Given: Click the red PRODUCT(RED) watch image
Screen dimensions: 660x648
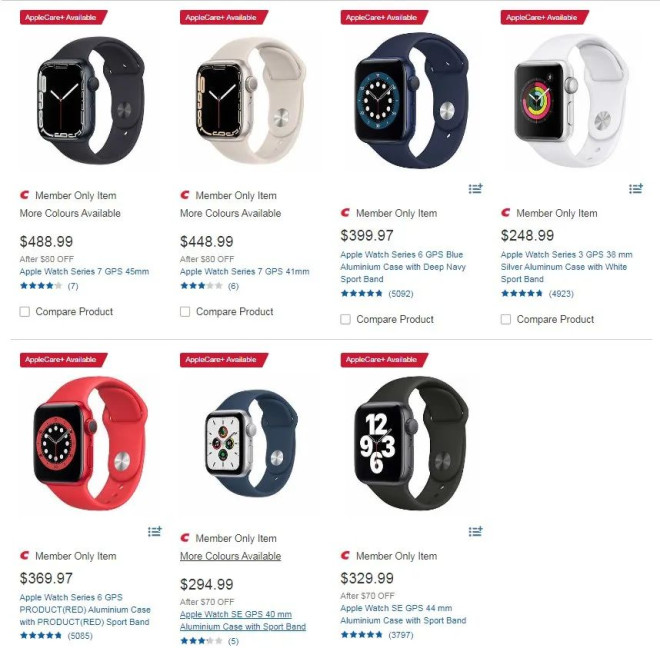Looking at the screenshot, I should 90,443.
